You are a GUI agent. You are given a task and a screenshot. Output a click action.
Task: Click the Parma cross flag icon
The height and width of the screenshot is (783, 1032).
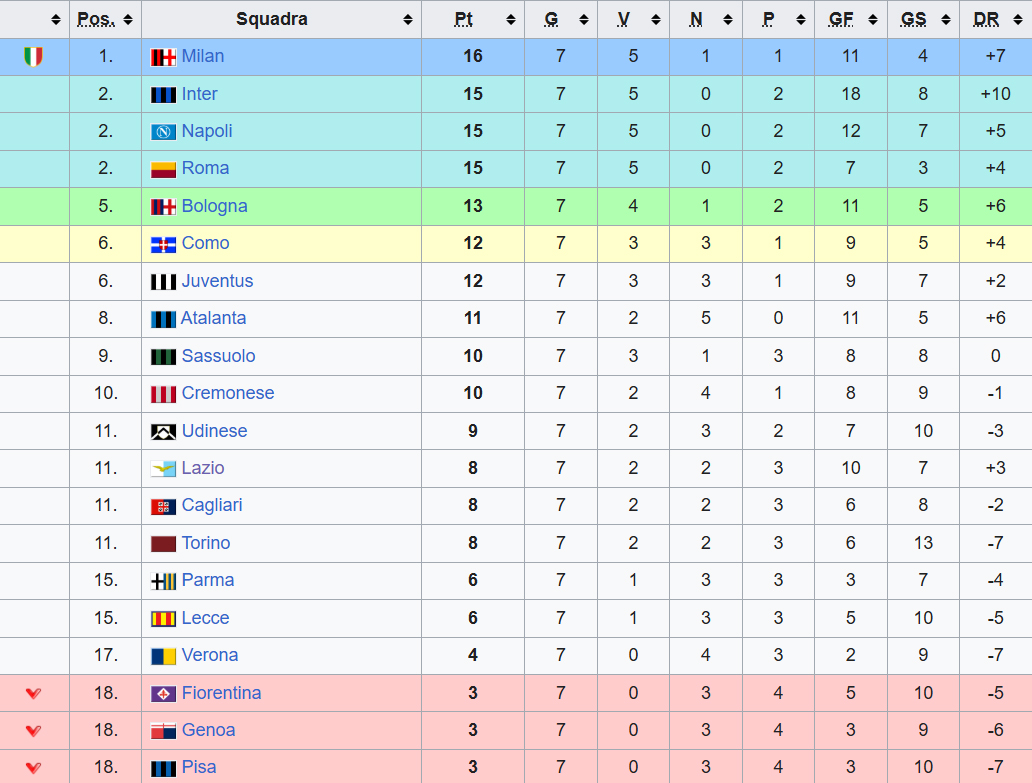[x=163, y=581]
